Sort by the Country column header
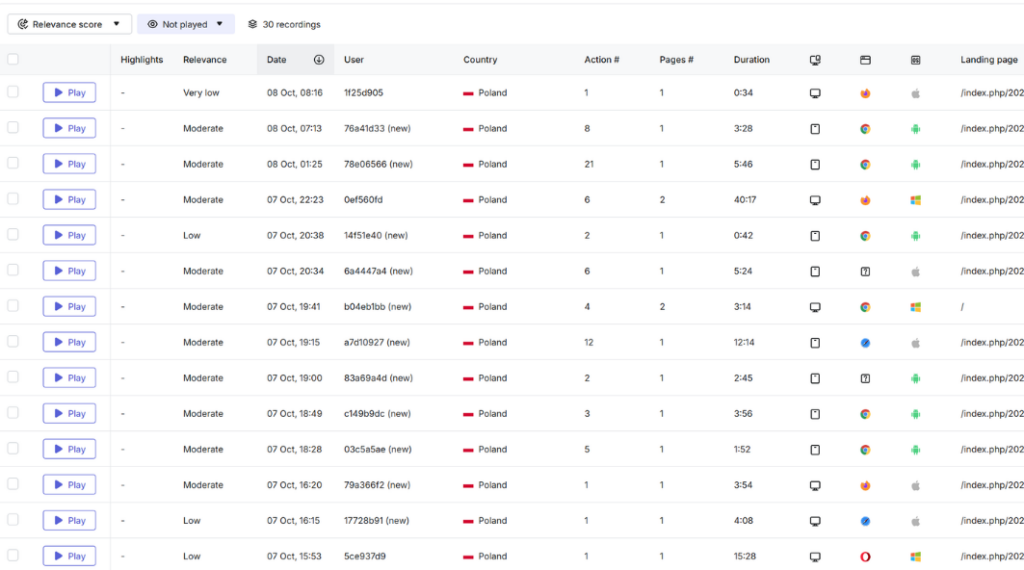Screen dimensions: 1024x570 480,60
